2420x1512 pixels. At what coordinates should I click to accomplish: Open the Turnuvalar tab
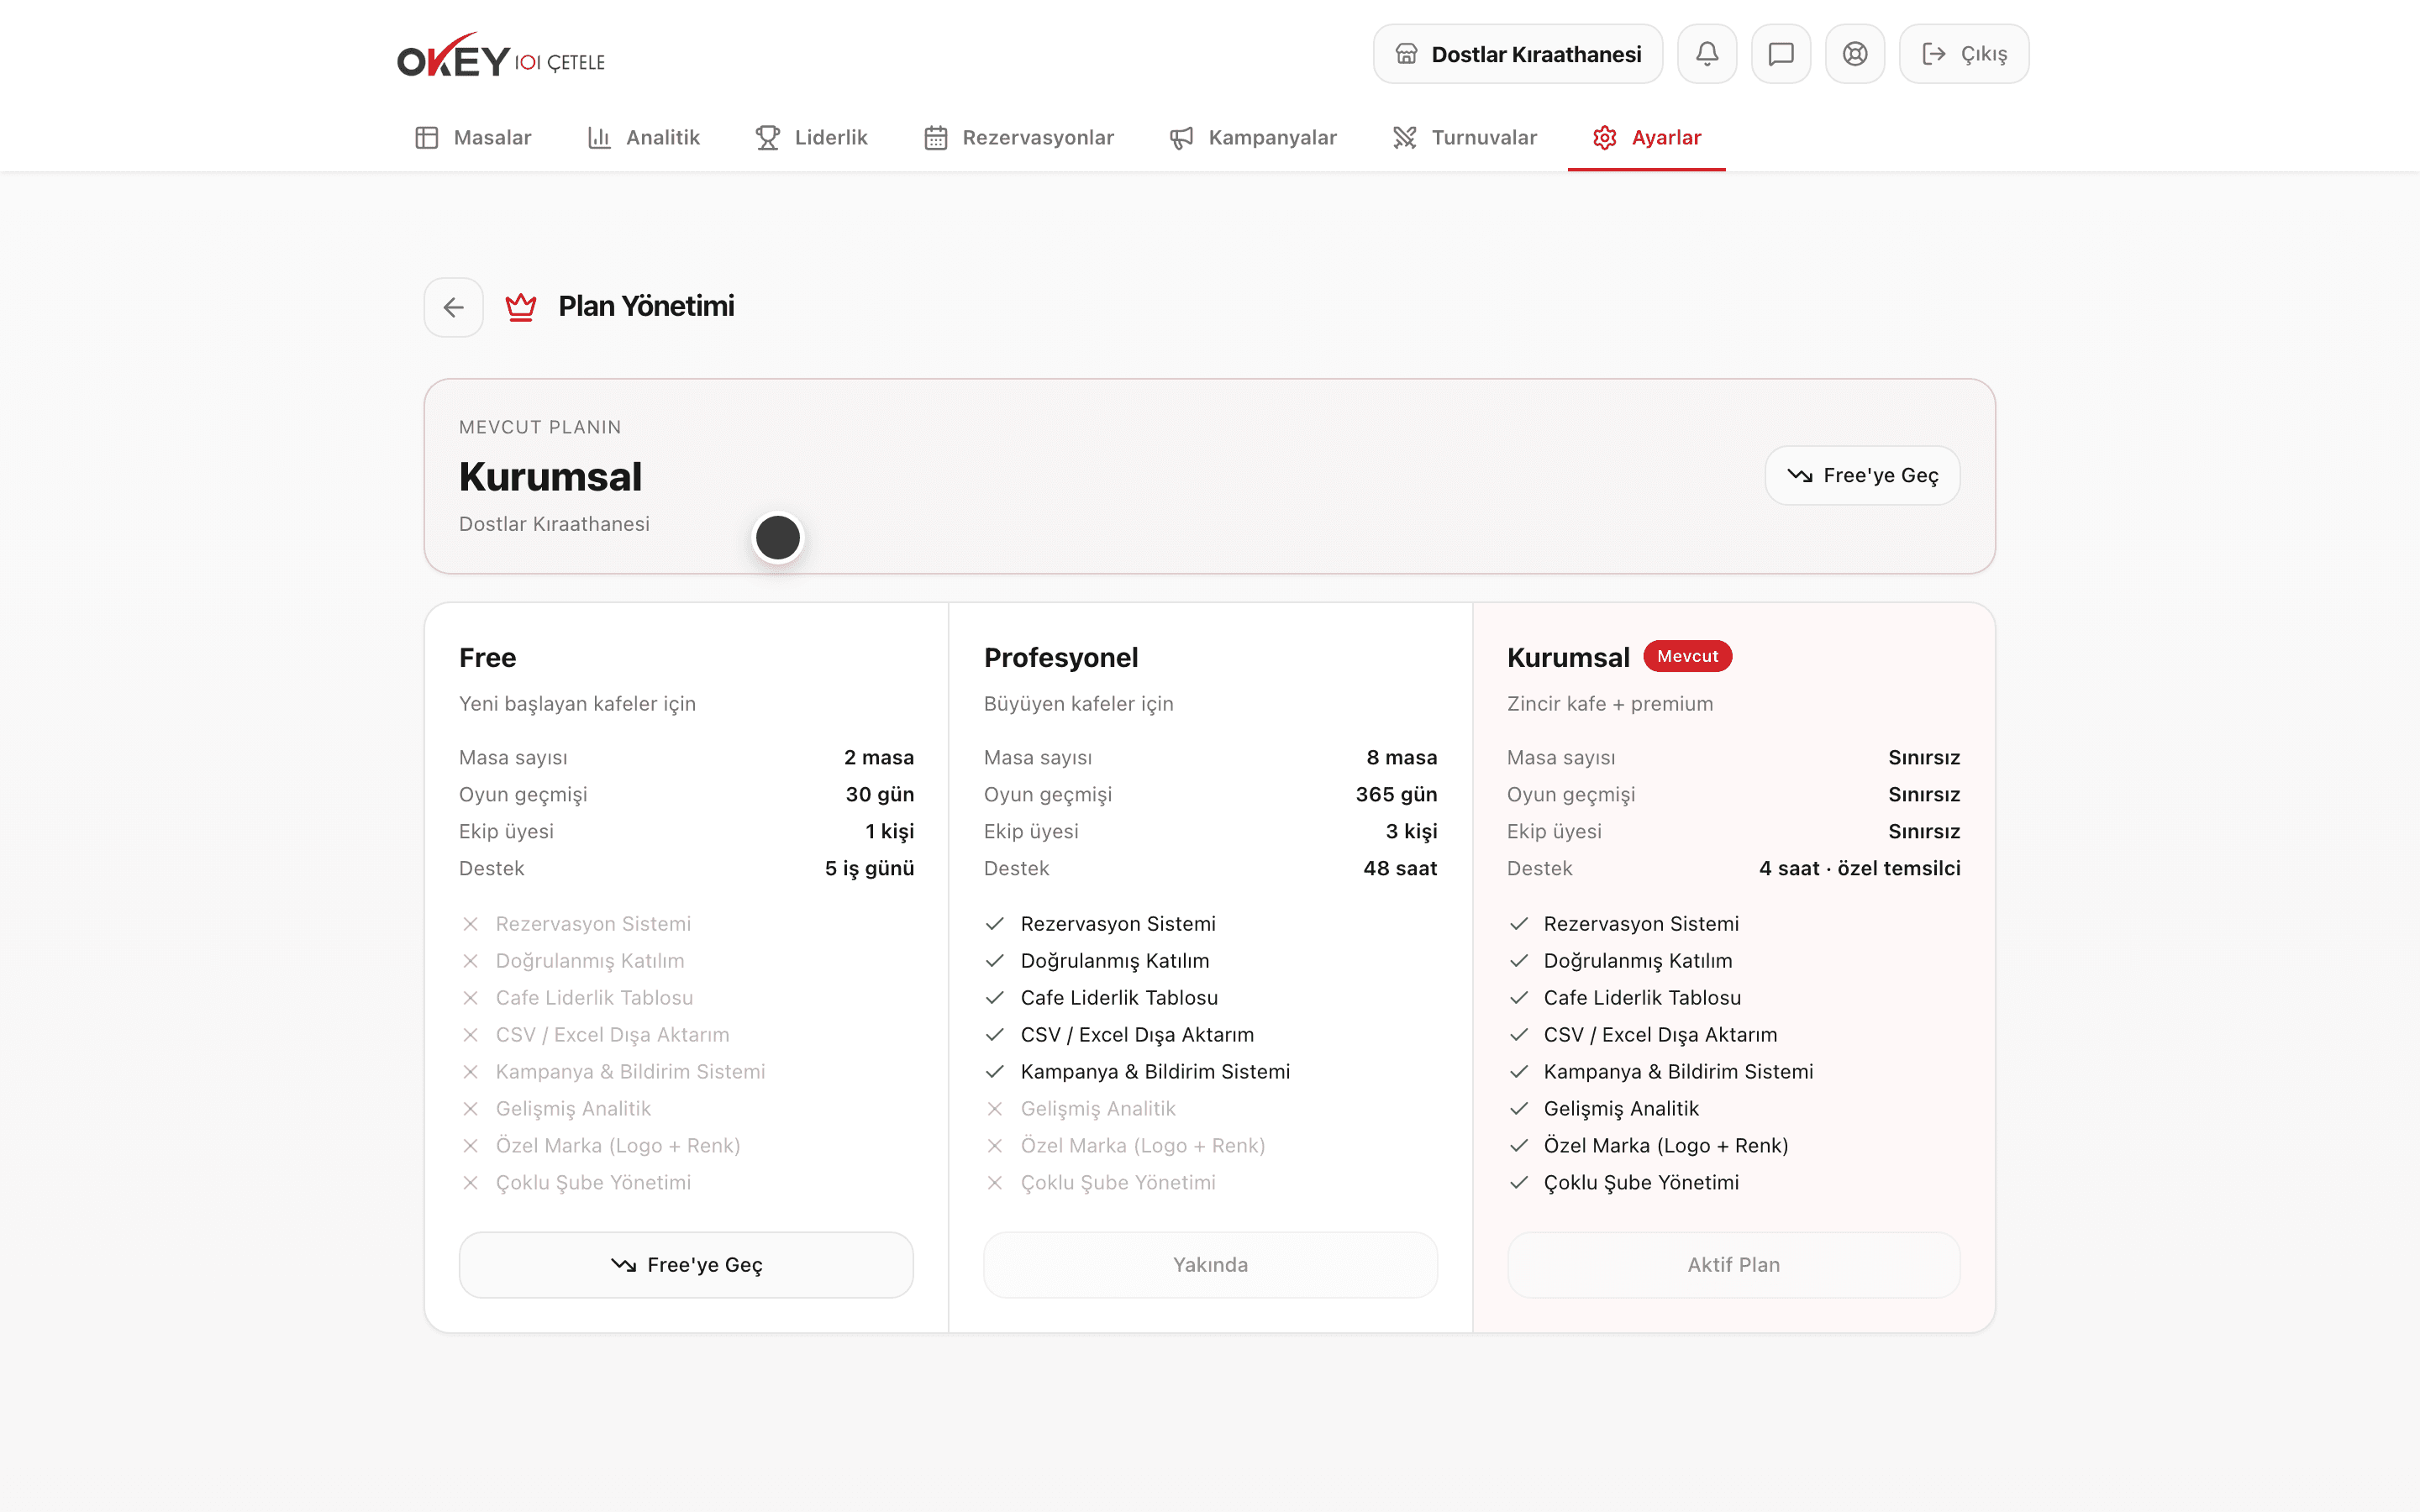coord(1464,138)
